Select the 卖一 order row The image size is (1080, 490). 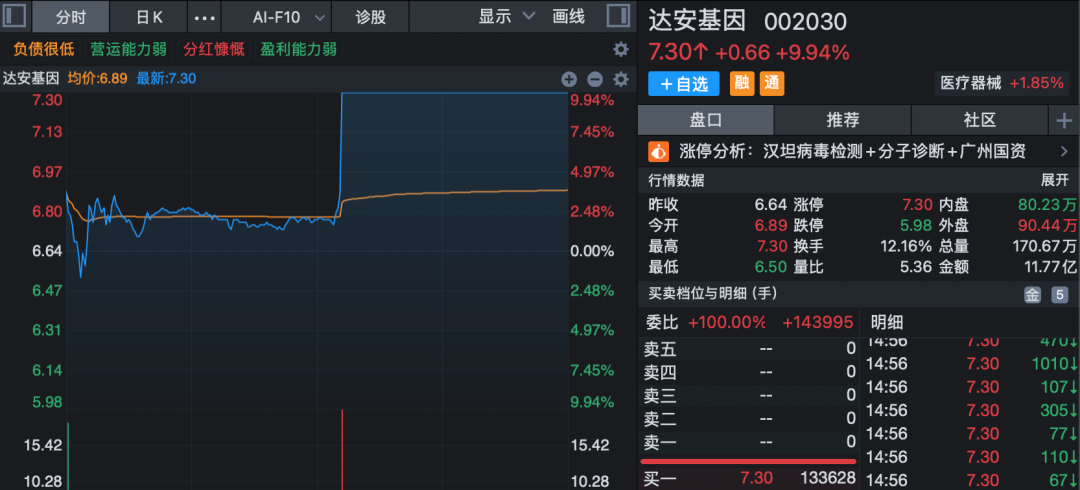coord(749,441)
